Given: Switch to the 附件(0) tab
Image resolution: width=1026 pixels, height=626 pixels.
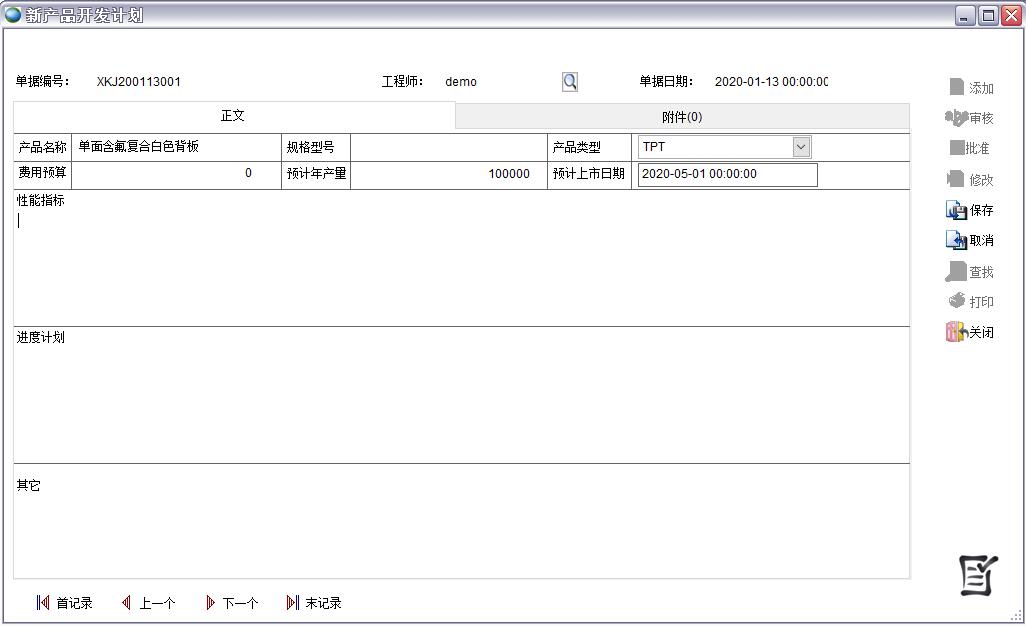Looking at the screenshot, I should (682, 117).
